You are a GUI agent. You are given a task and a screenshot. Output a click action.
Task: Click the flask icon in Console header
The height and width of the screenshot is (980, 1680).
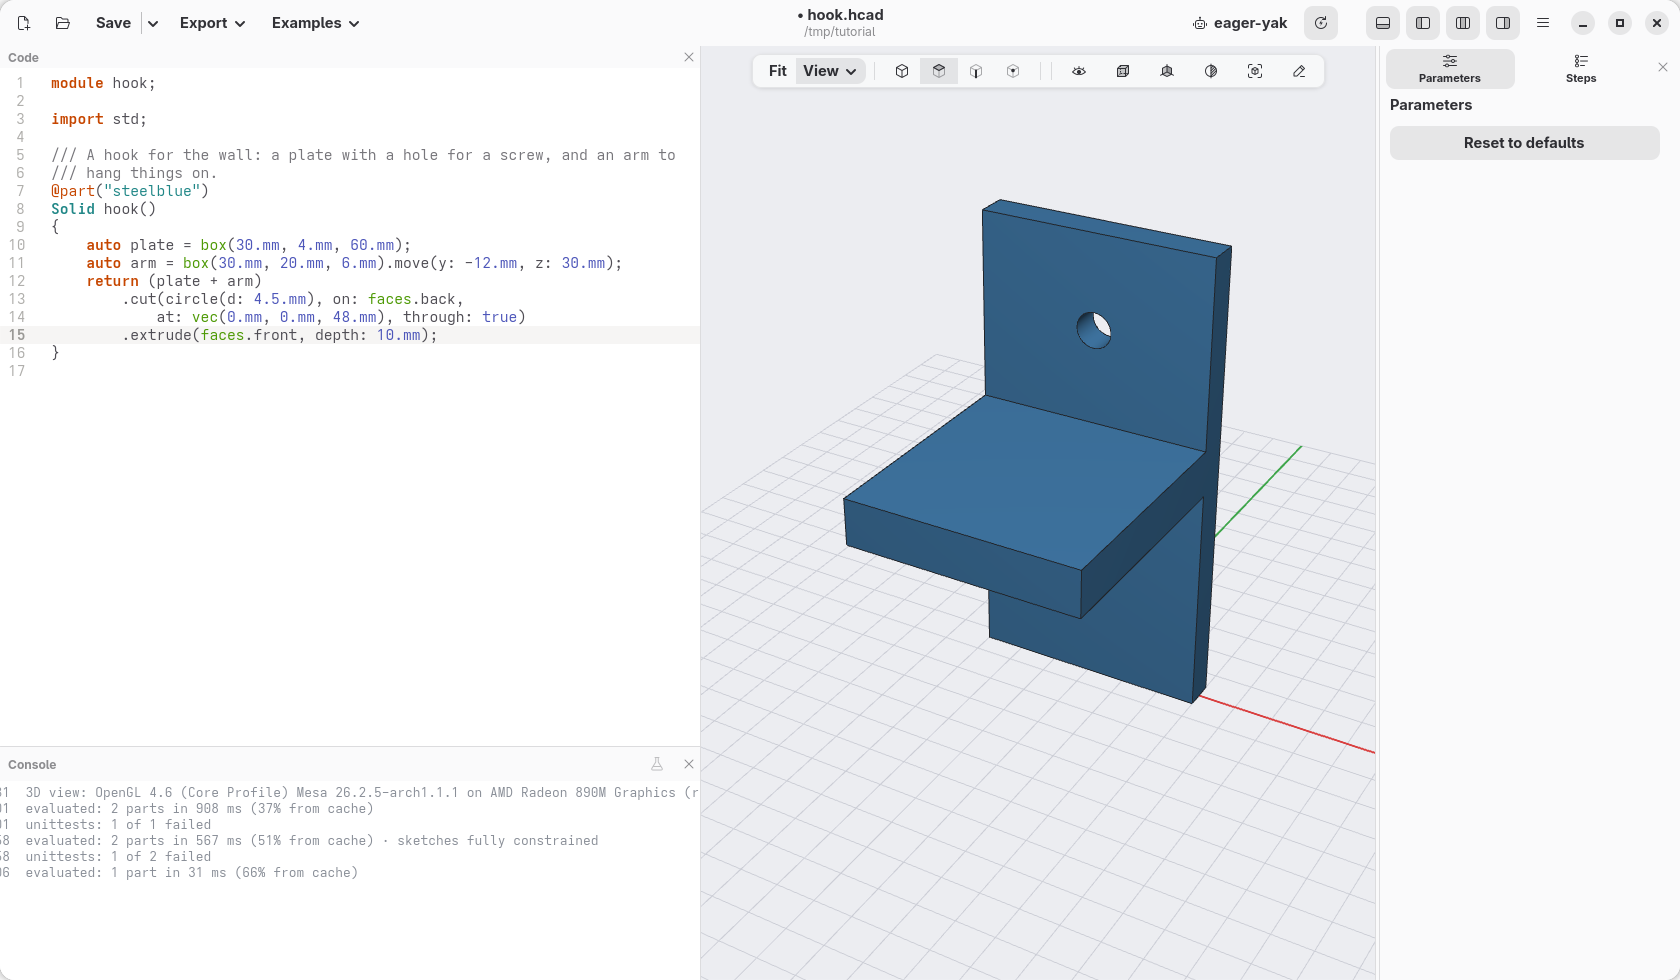pos(657,764)
